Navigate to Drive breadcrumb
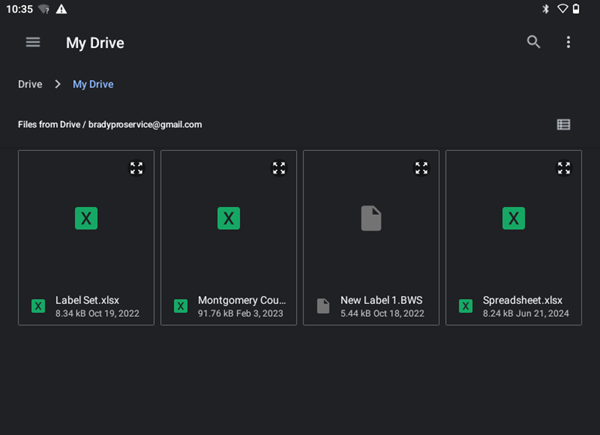 pyautogui.click(x=30, y=84)
